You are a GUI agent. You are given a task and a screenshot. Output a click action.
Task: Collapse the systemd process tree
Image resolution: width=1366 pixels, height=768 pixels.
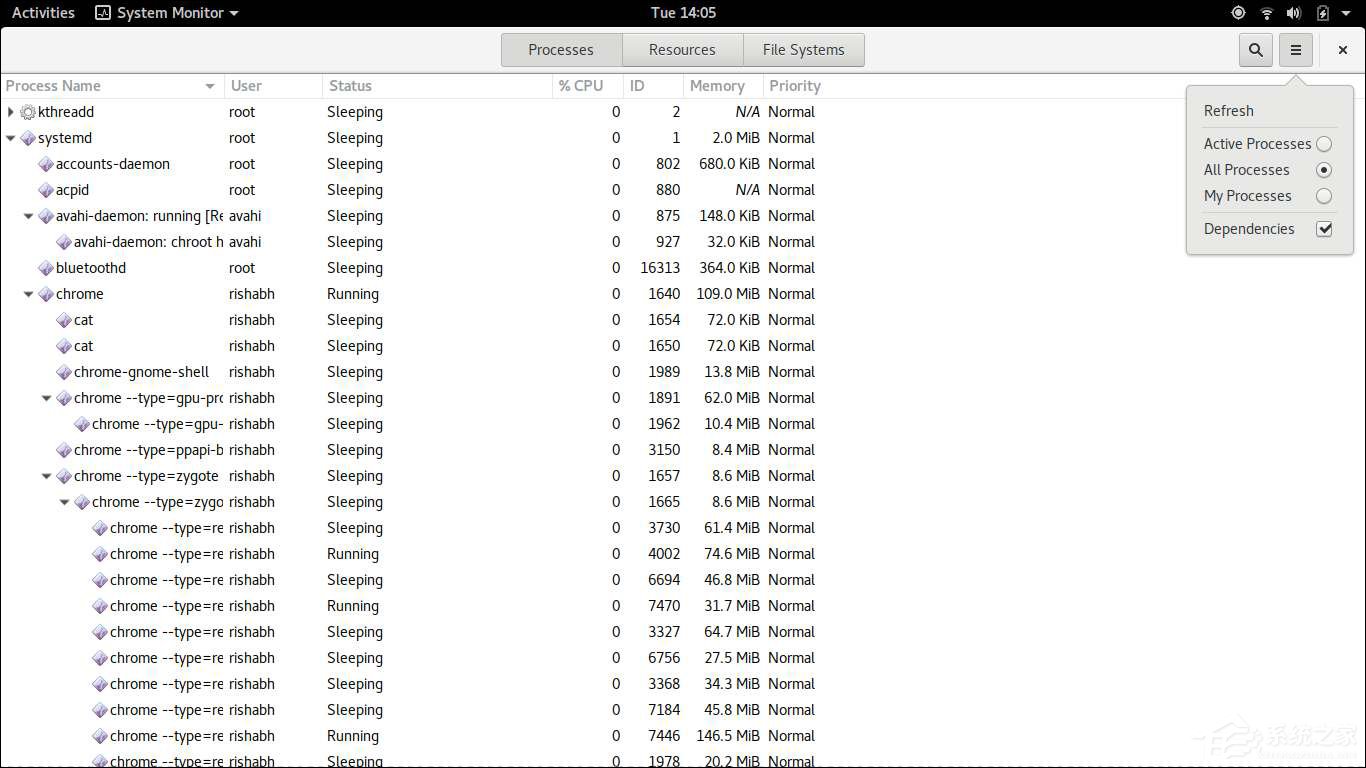(11, 138)
